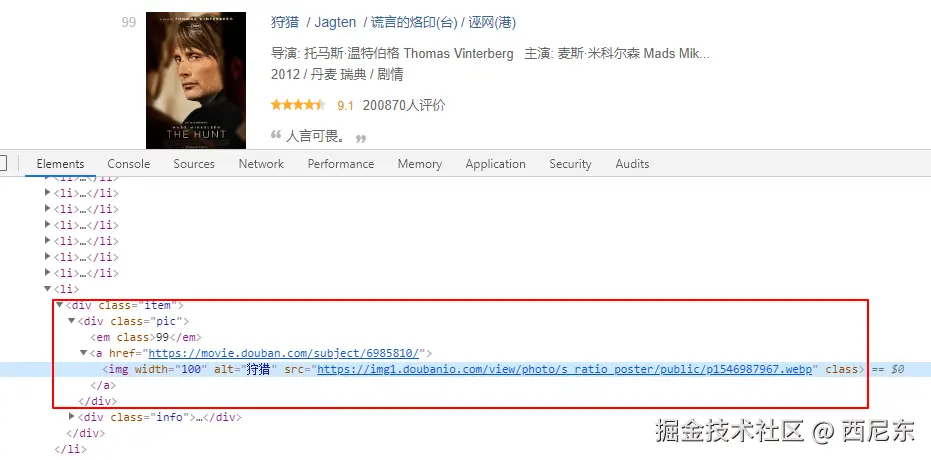Open the img1.doubanio.com poster src link
Screen dimensions: 931x460
[565, 369]
